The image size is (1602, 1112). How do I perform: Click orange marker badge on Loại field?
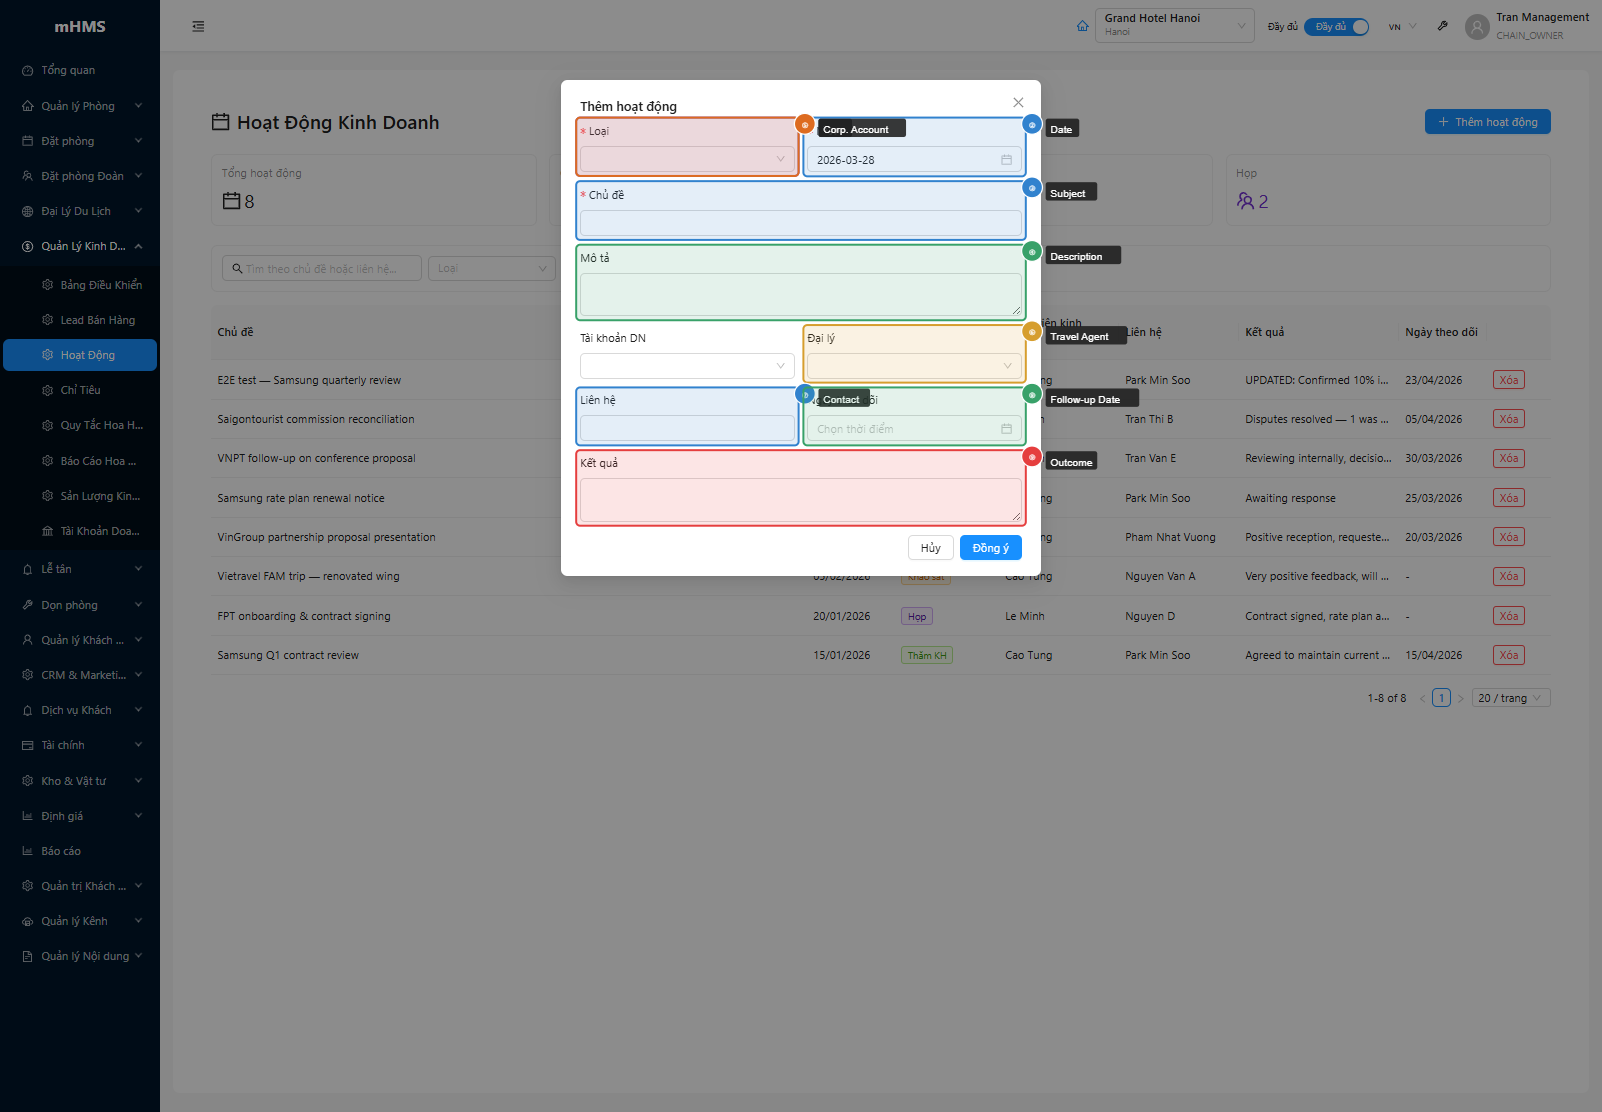pos(804,125)
